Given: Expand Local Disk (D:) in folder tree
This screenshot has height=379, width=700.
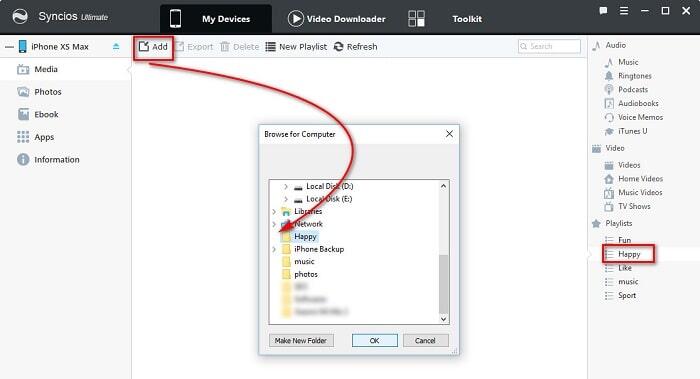Looking at the screenshot, I should point(286,187).
